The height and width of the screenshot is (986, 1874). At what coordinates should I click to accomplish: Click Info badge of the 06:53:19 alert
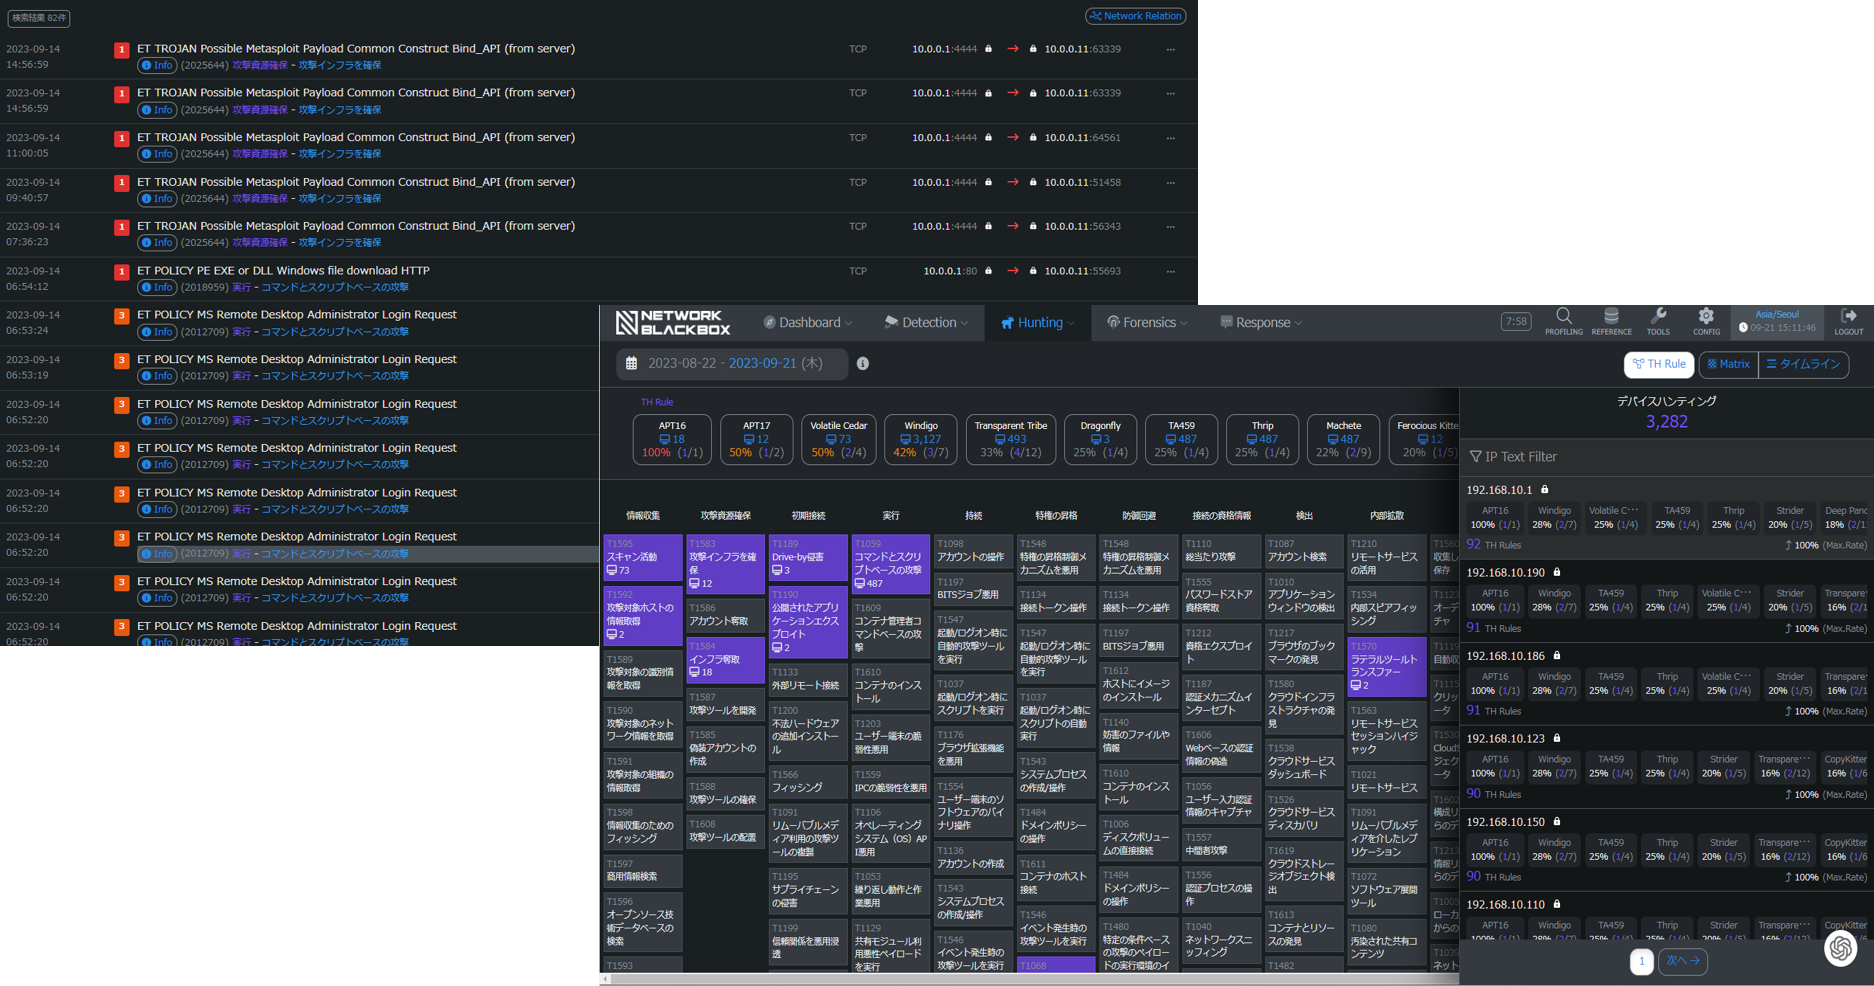pos(157,377)
